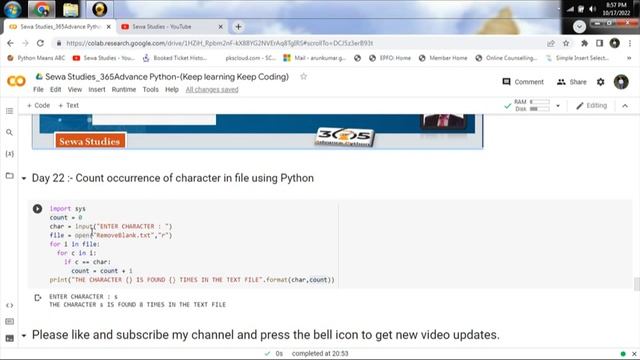Screen dimensions: 640x360
Task: Open the File menu
Action: coord(38,89)
